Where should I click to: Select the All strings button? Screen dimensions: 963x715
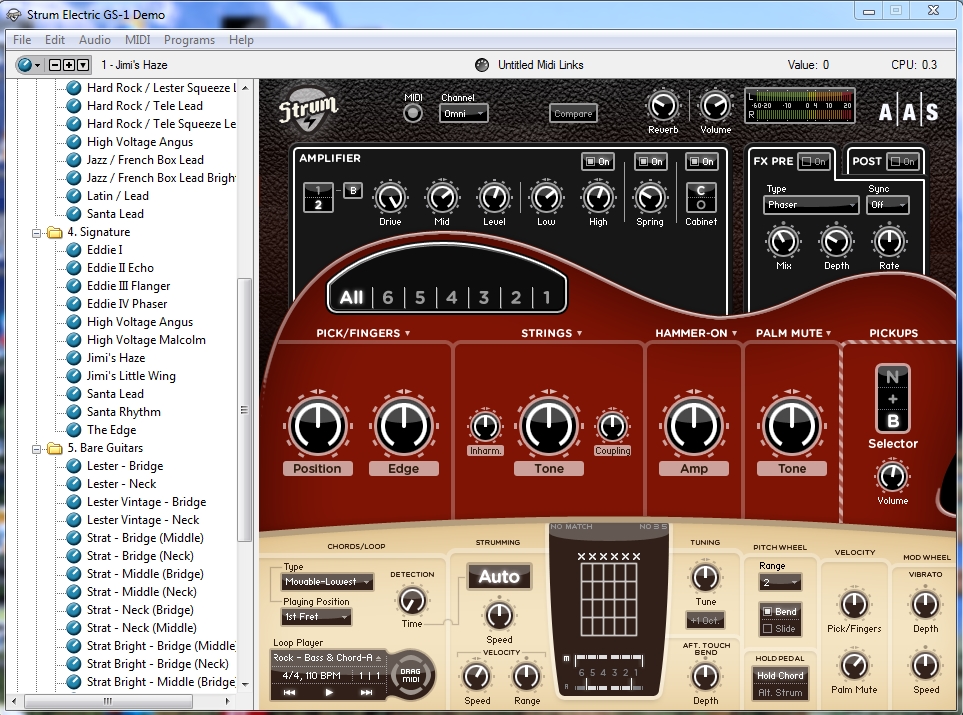click(x=351, y=298)
